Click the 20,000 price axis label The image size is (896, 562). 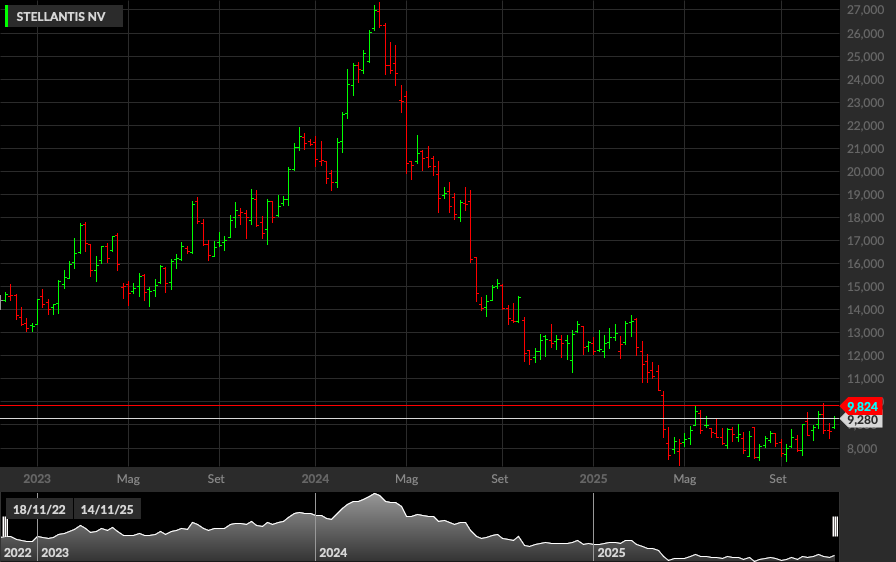tap(865, 172)
